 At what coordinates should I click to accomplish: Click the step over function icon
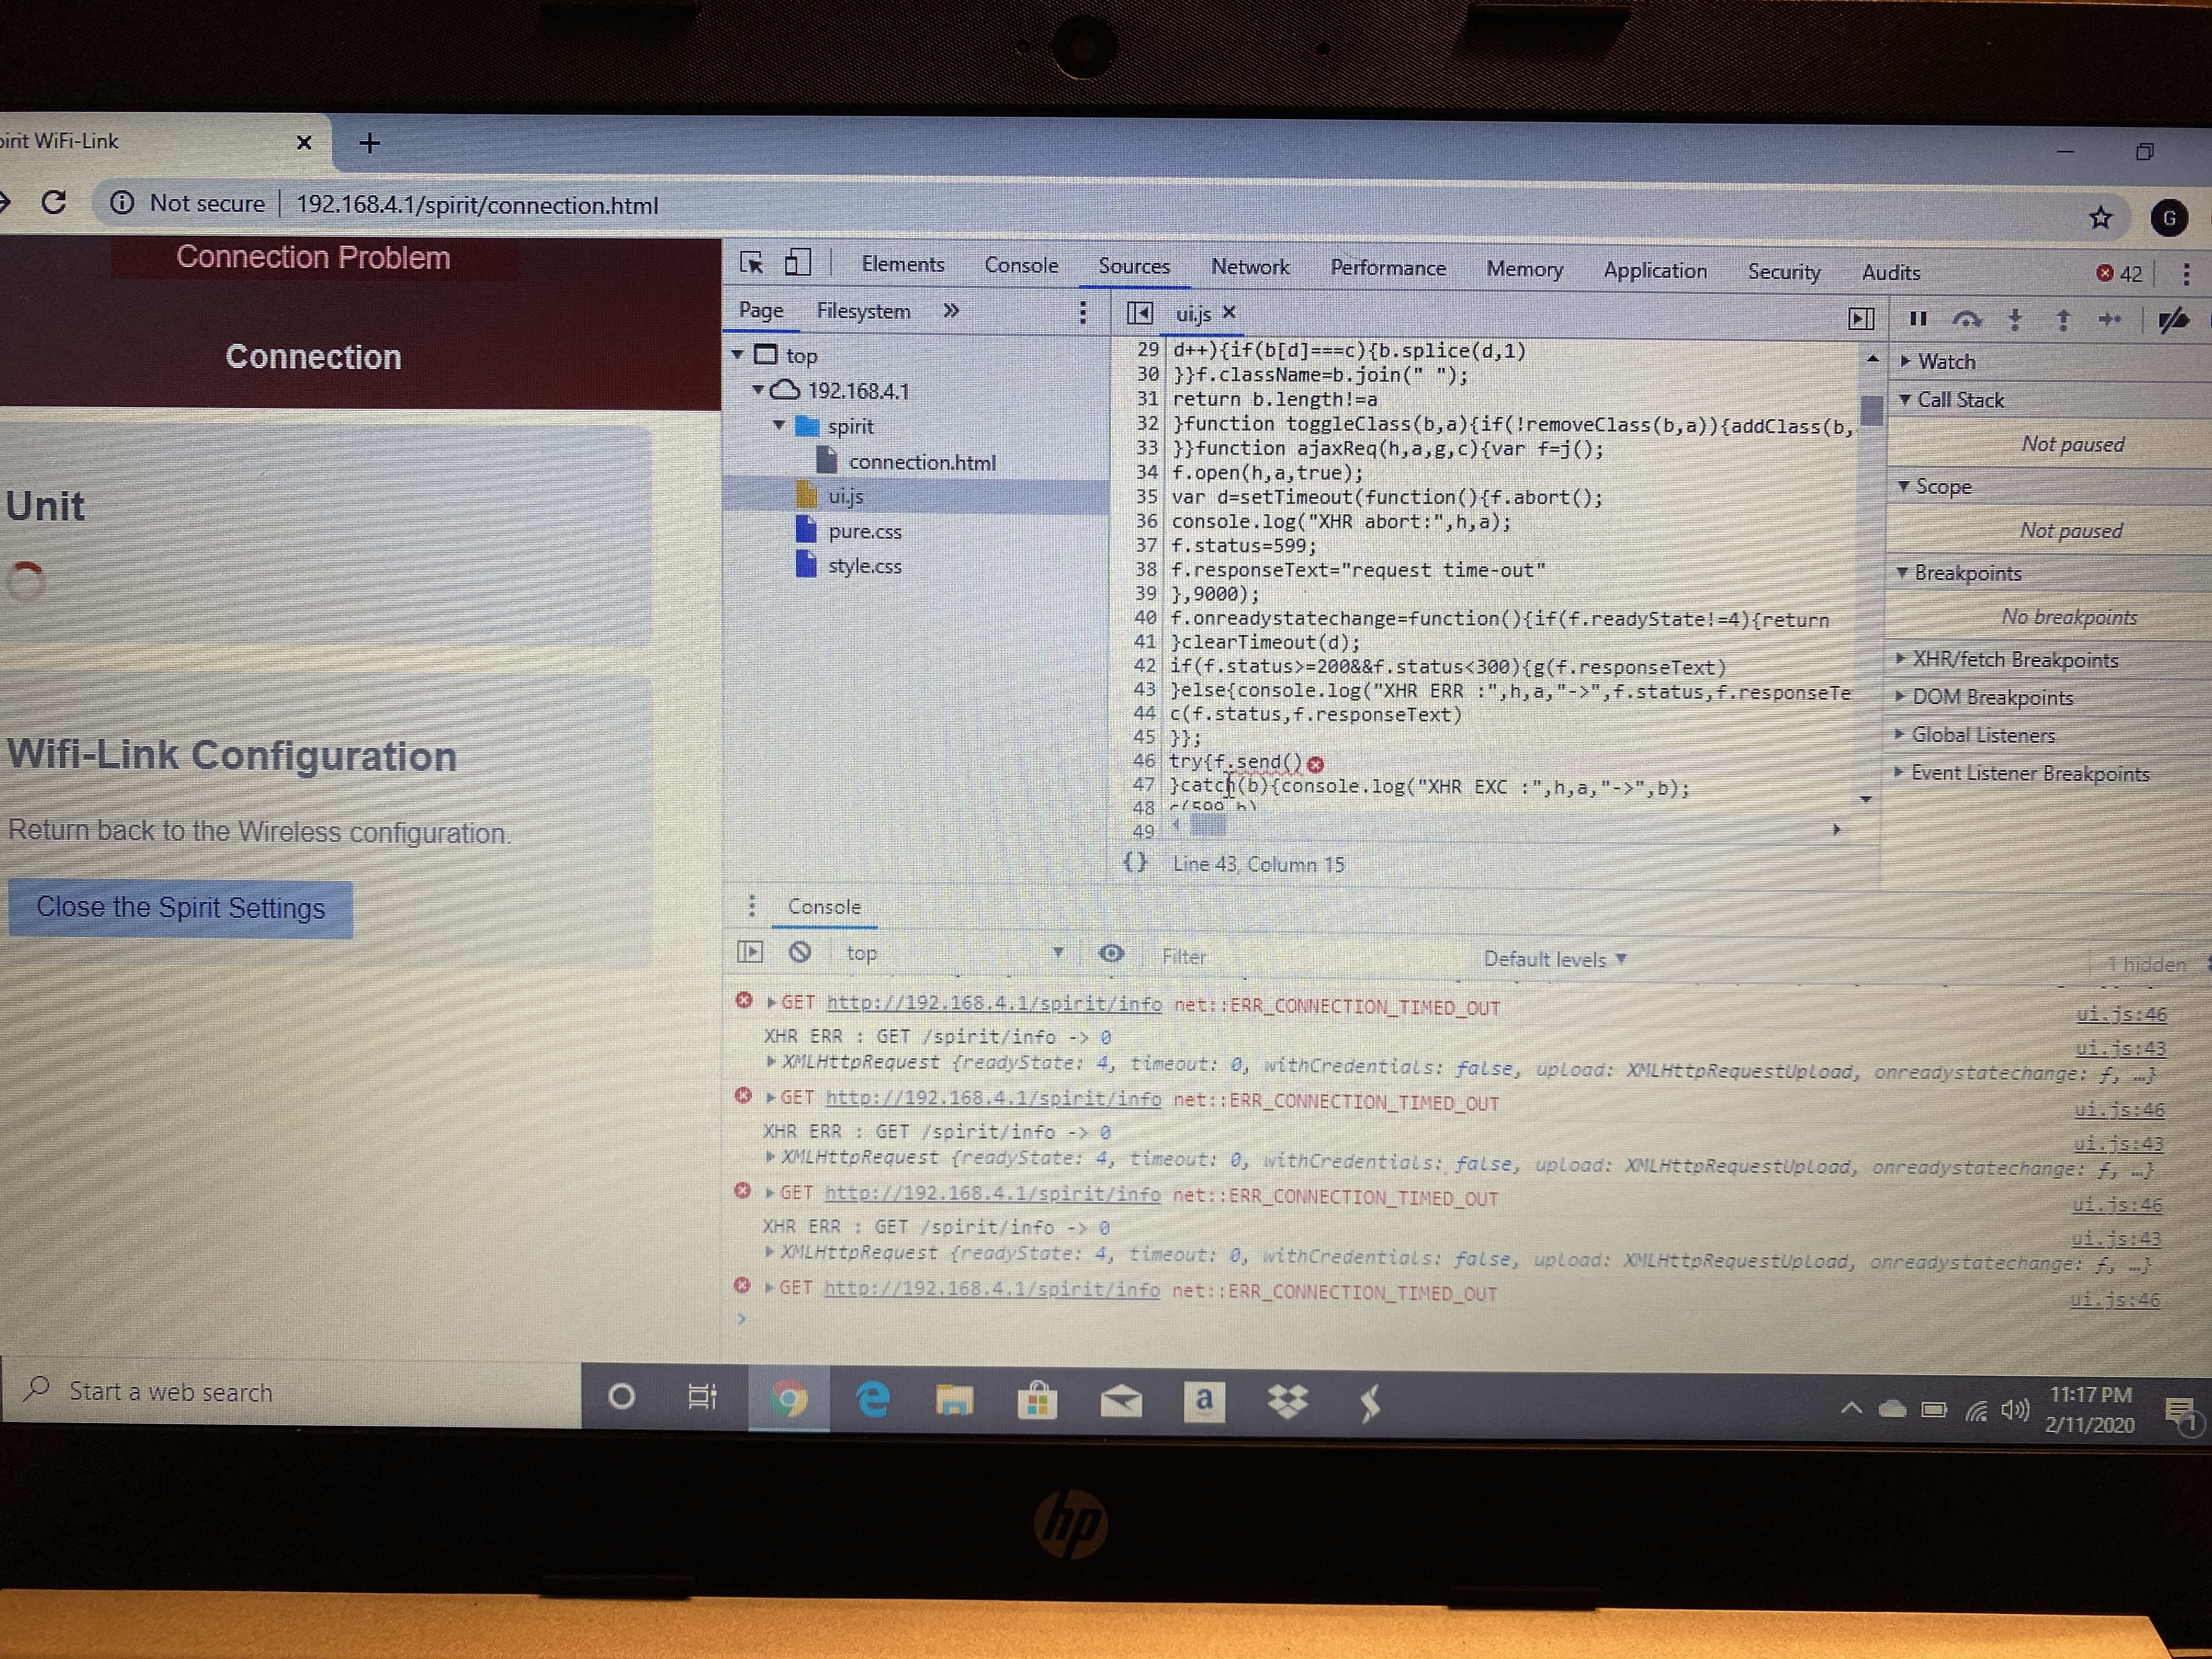click(x=1966, y=320)
